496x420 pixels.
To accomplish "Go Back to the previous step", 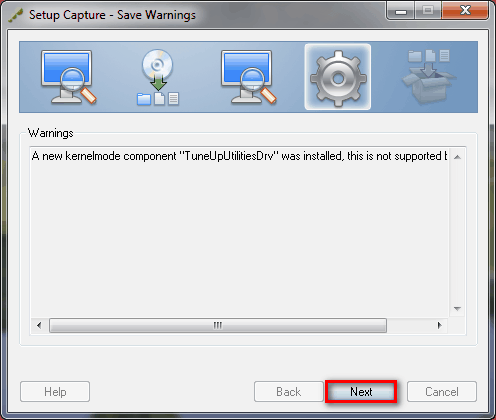I will pos(289,392).
